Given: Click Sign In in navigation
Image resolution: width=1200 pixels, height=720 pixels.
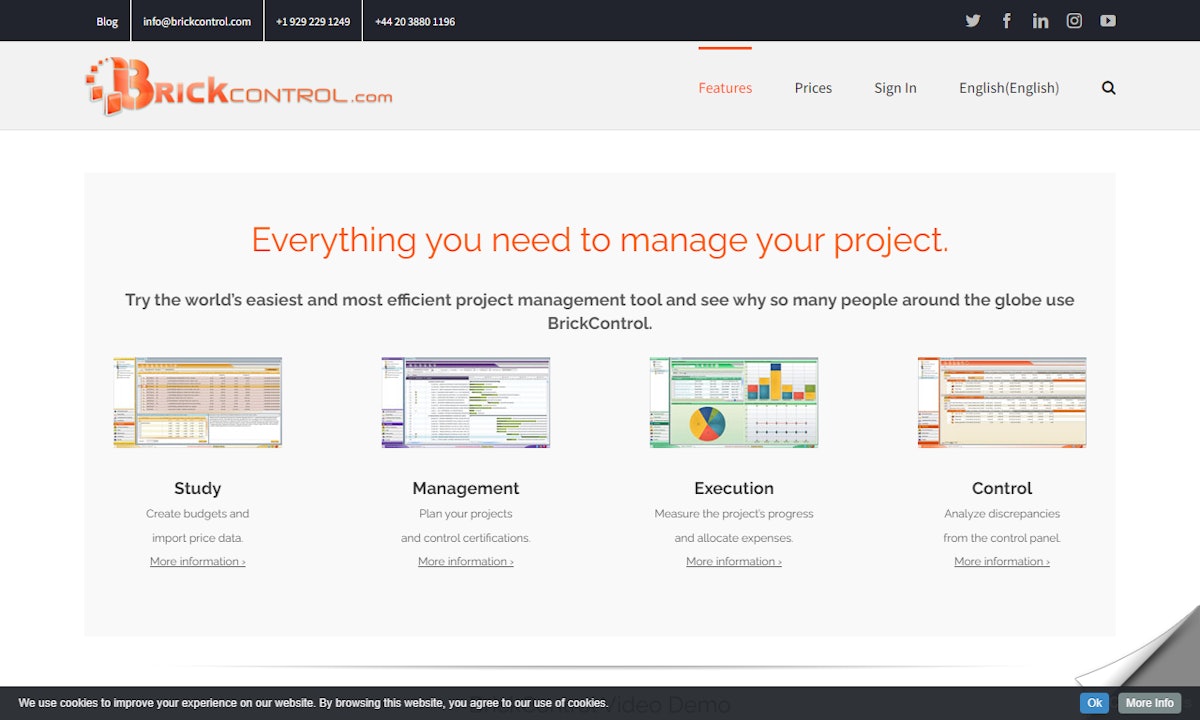Looking at the screenshot, I should [x=895, y=88].
